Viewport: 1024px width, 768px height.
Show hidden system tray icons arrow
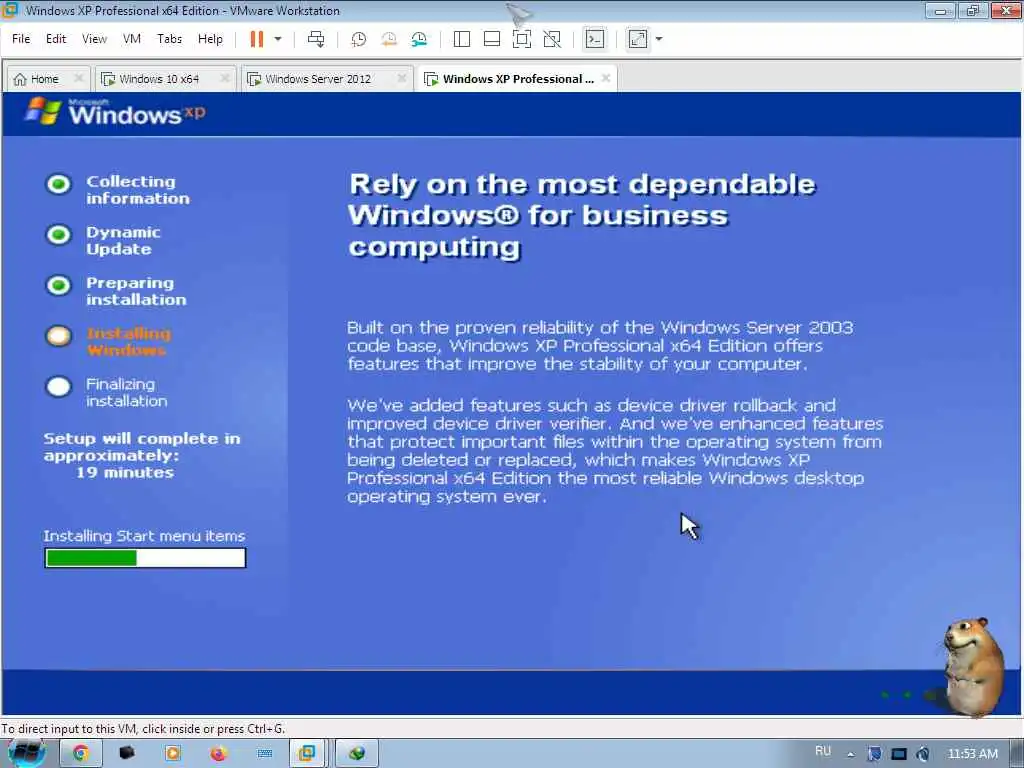(x=850, y=754)
